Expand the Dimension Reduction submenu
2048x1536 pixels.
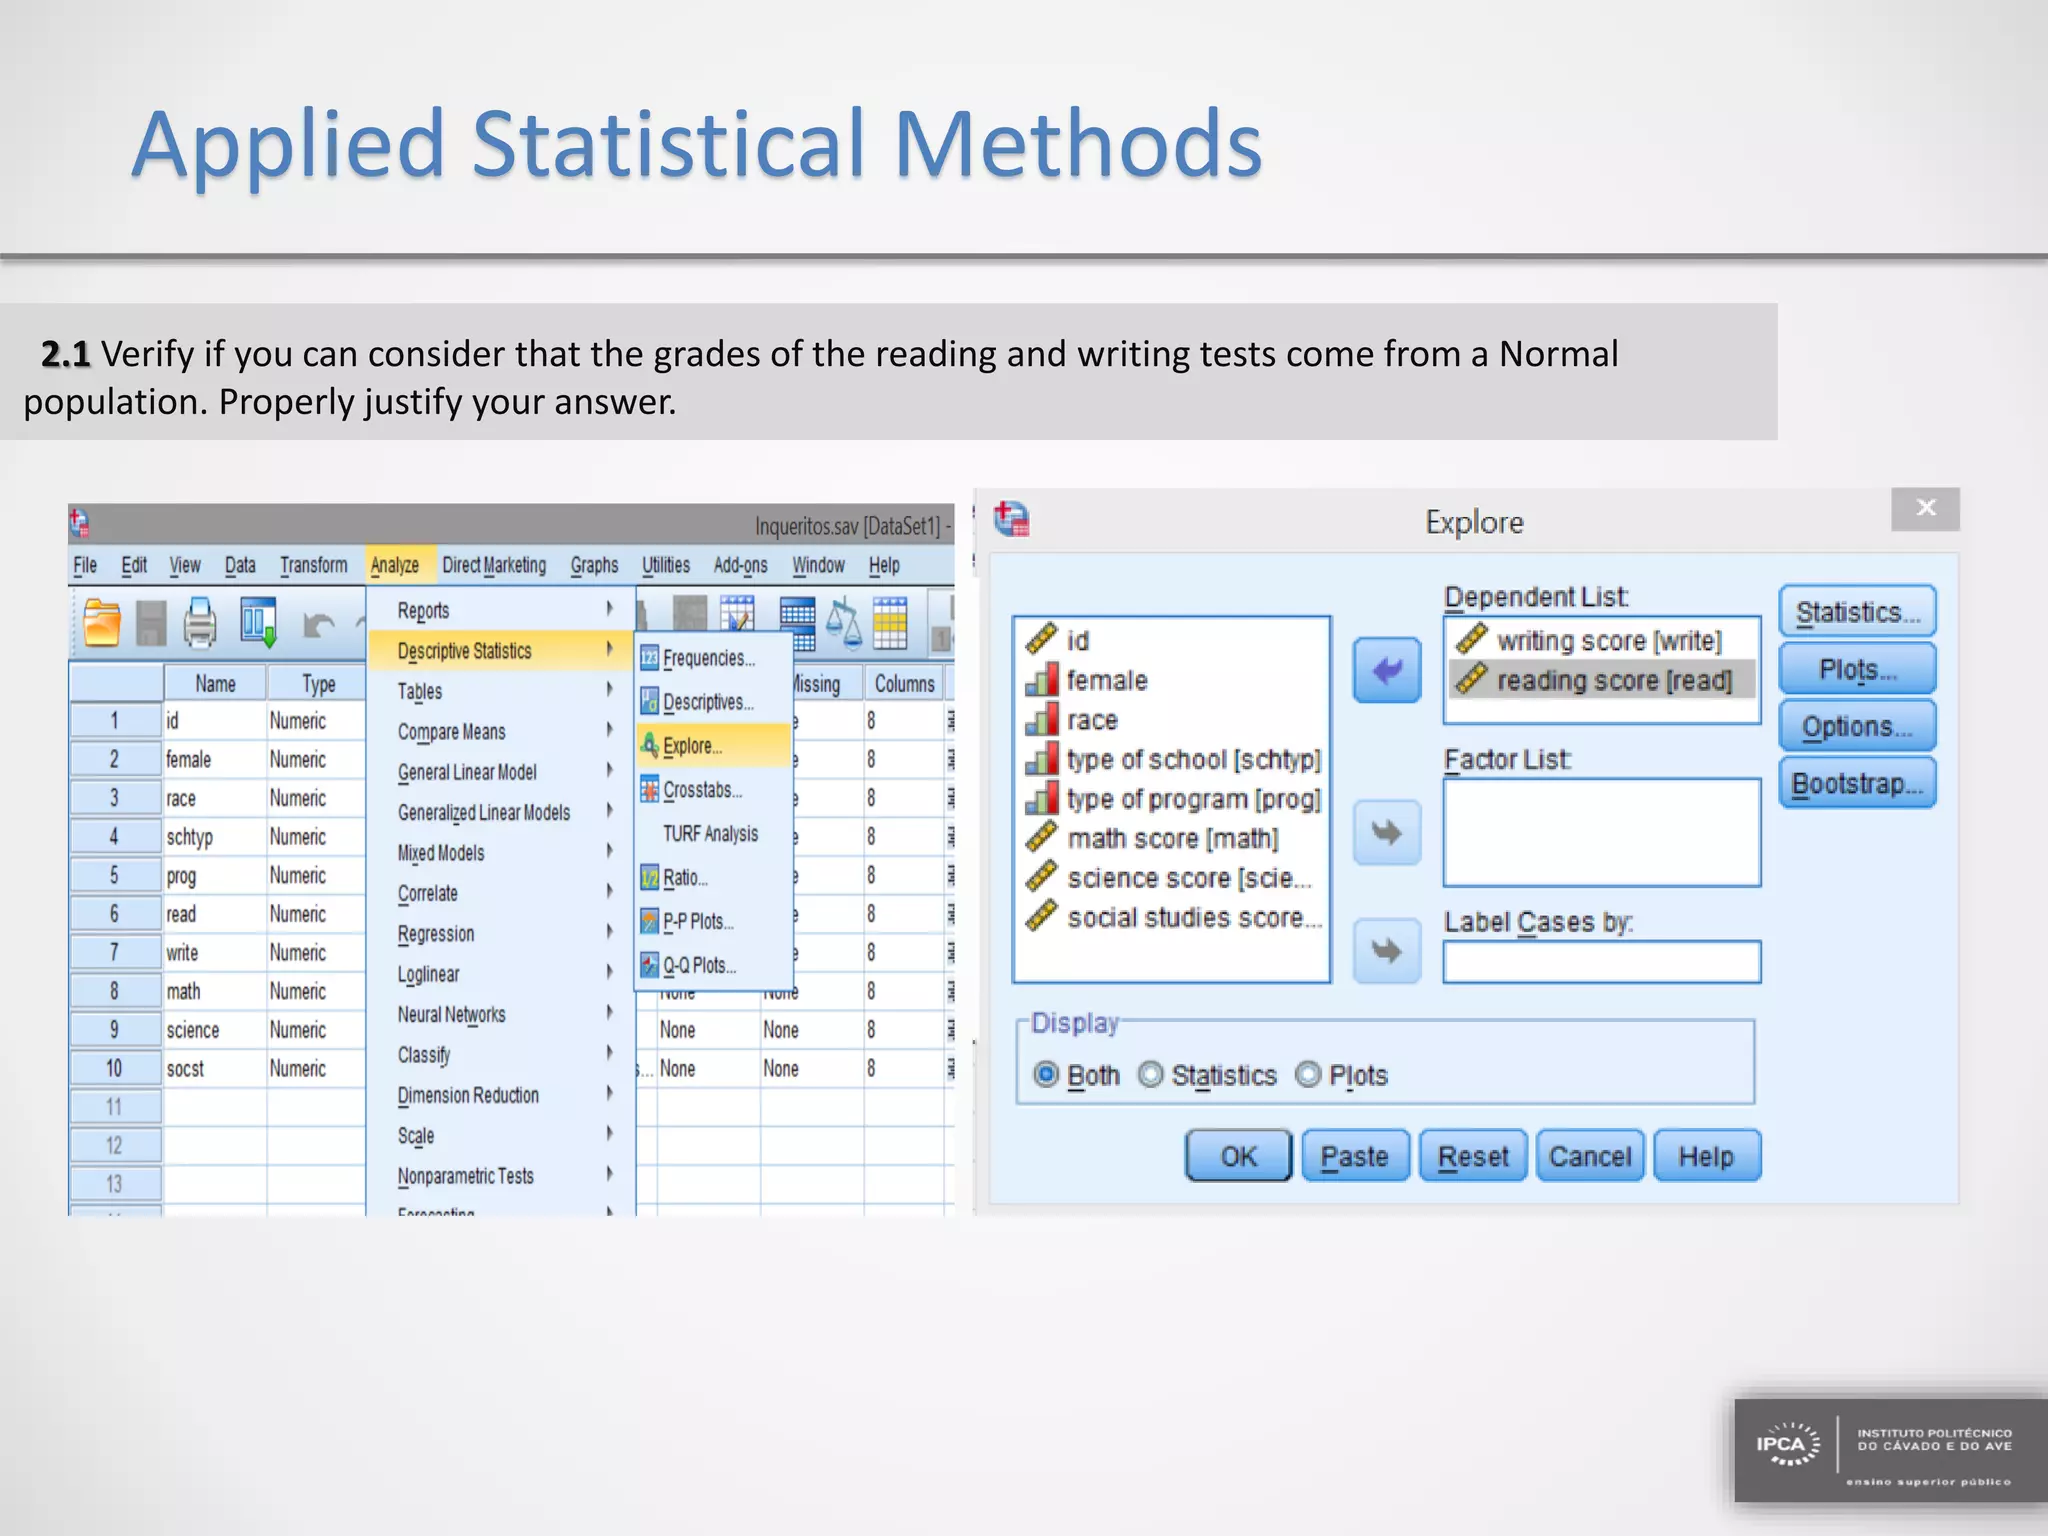[500, 1095]
